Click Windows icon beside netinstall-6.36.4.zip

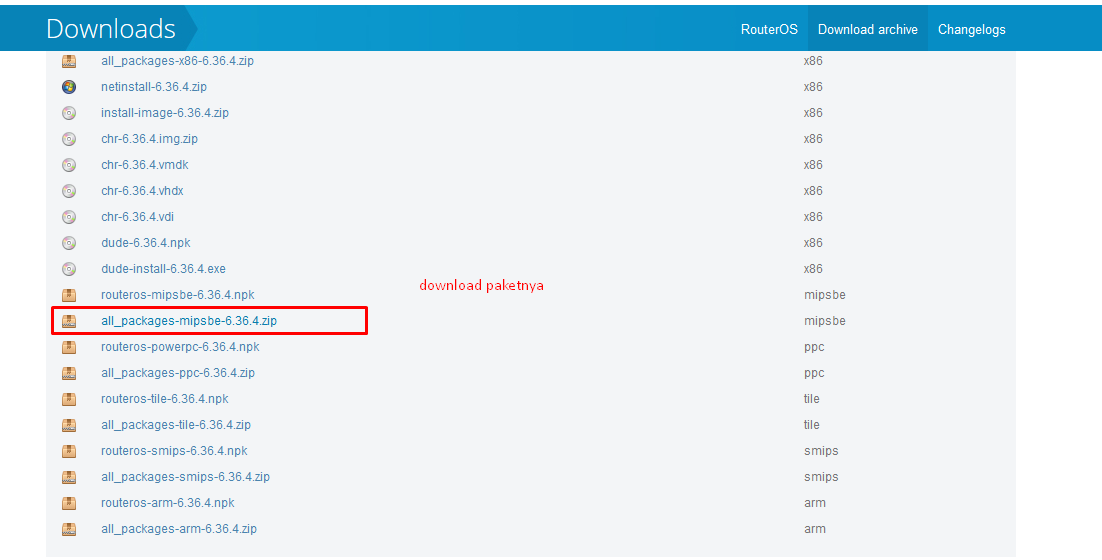click(69, 87)
